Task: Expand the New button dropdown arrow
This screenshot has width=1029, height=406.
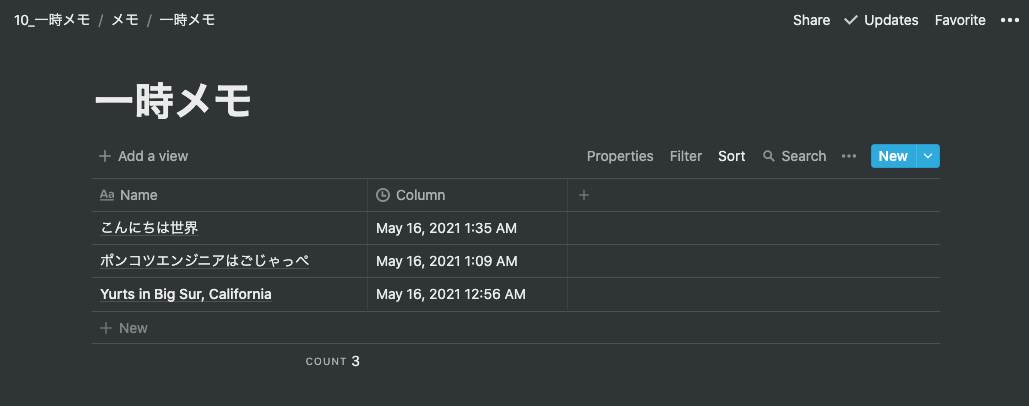Action: pos(928,156)
